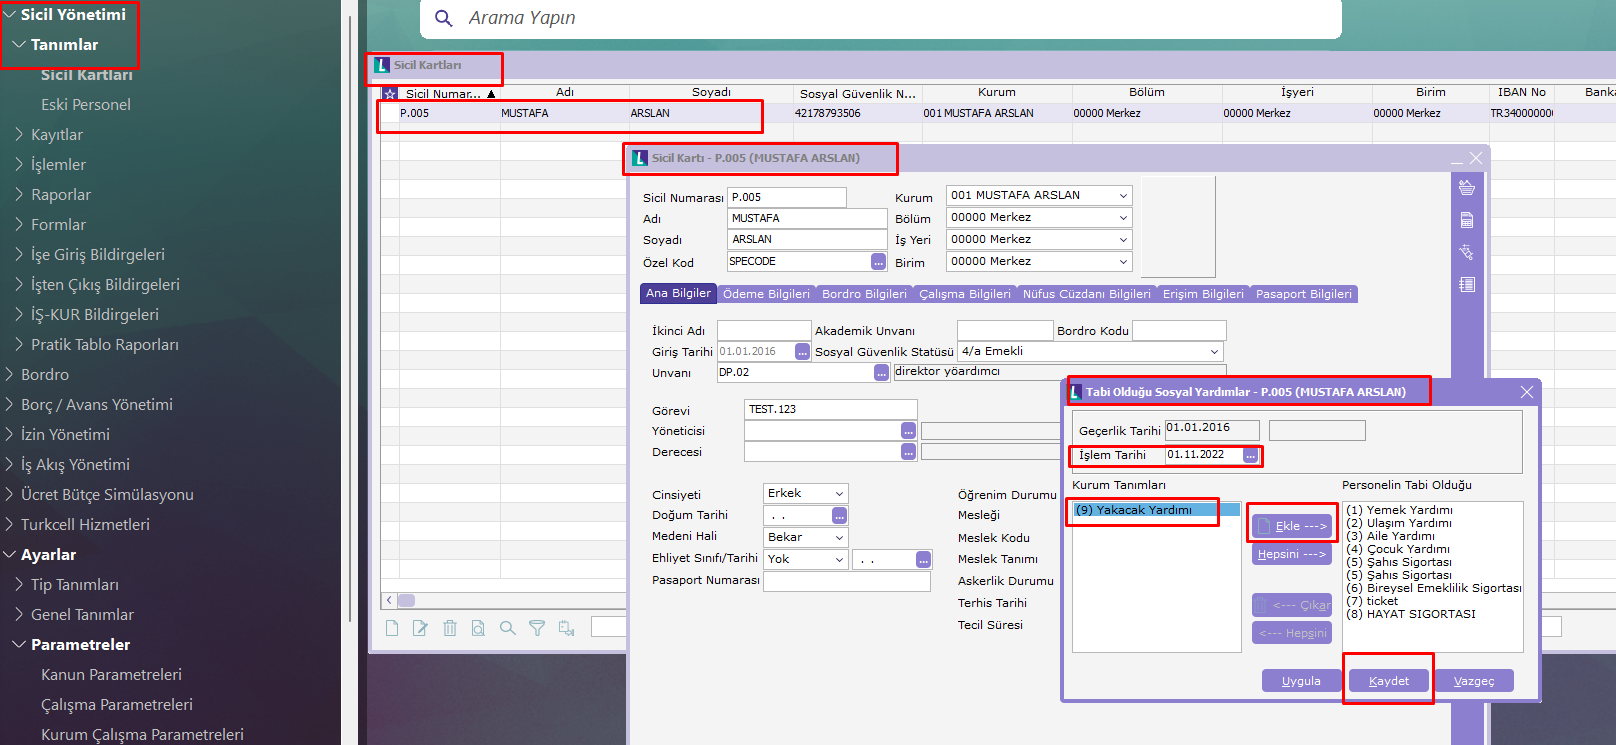Open the Medeni Hali dropdown
This screenshot has height=745, width=1616.
point(839,538)
